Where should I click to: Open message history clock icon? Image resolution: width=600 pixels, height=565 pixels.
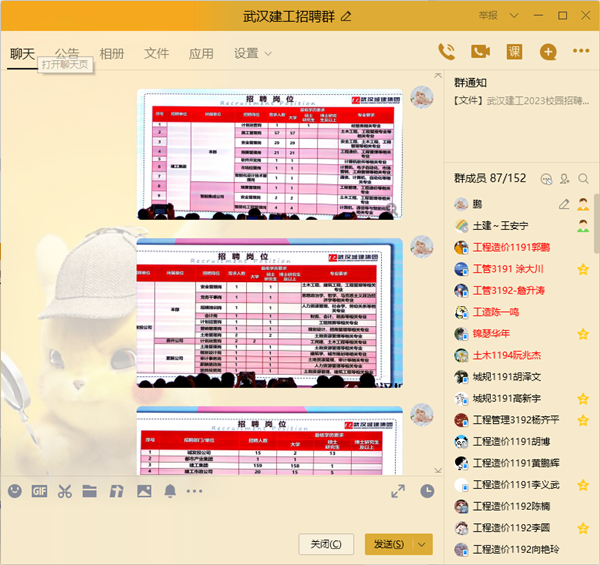pos(427,491)
